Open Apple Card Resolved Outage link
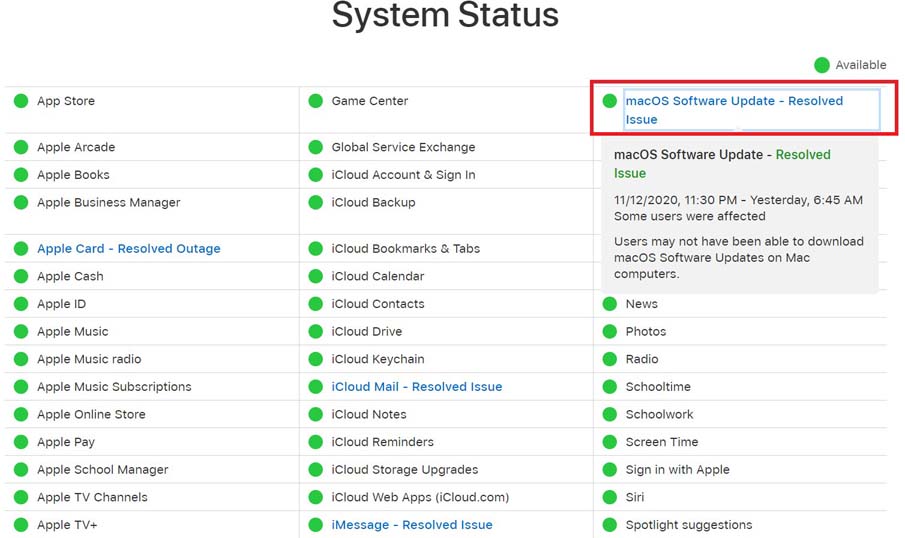The width and height of the screenshot is (905, 538). [x=129, y=249]
